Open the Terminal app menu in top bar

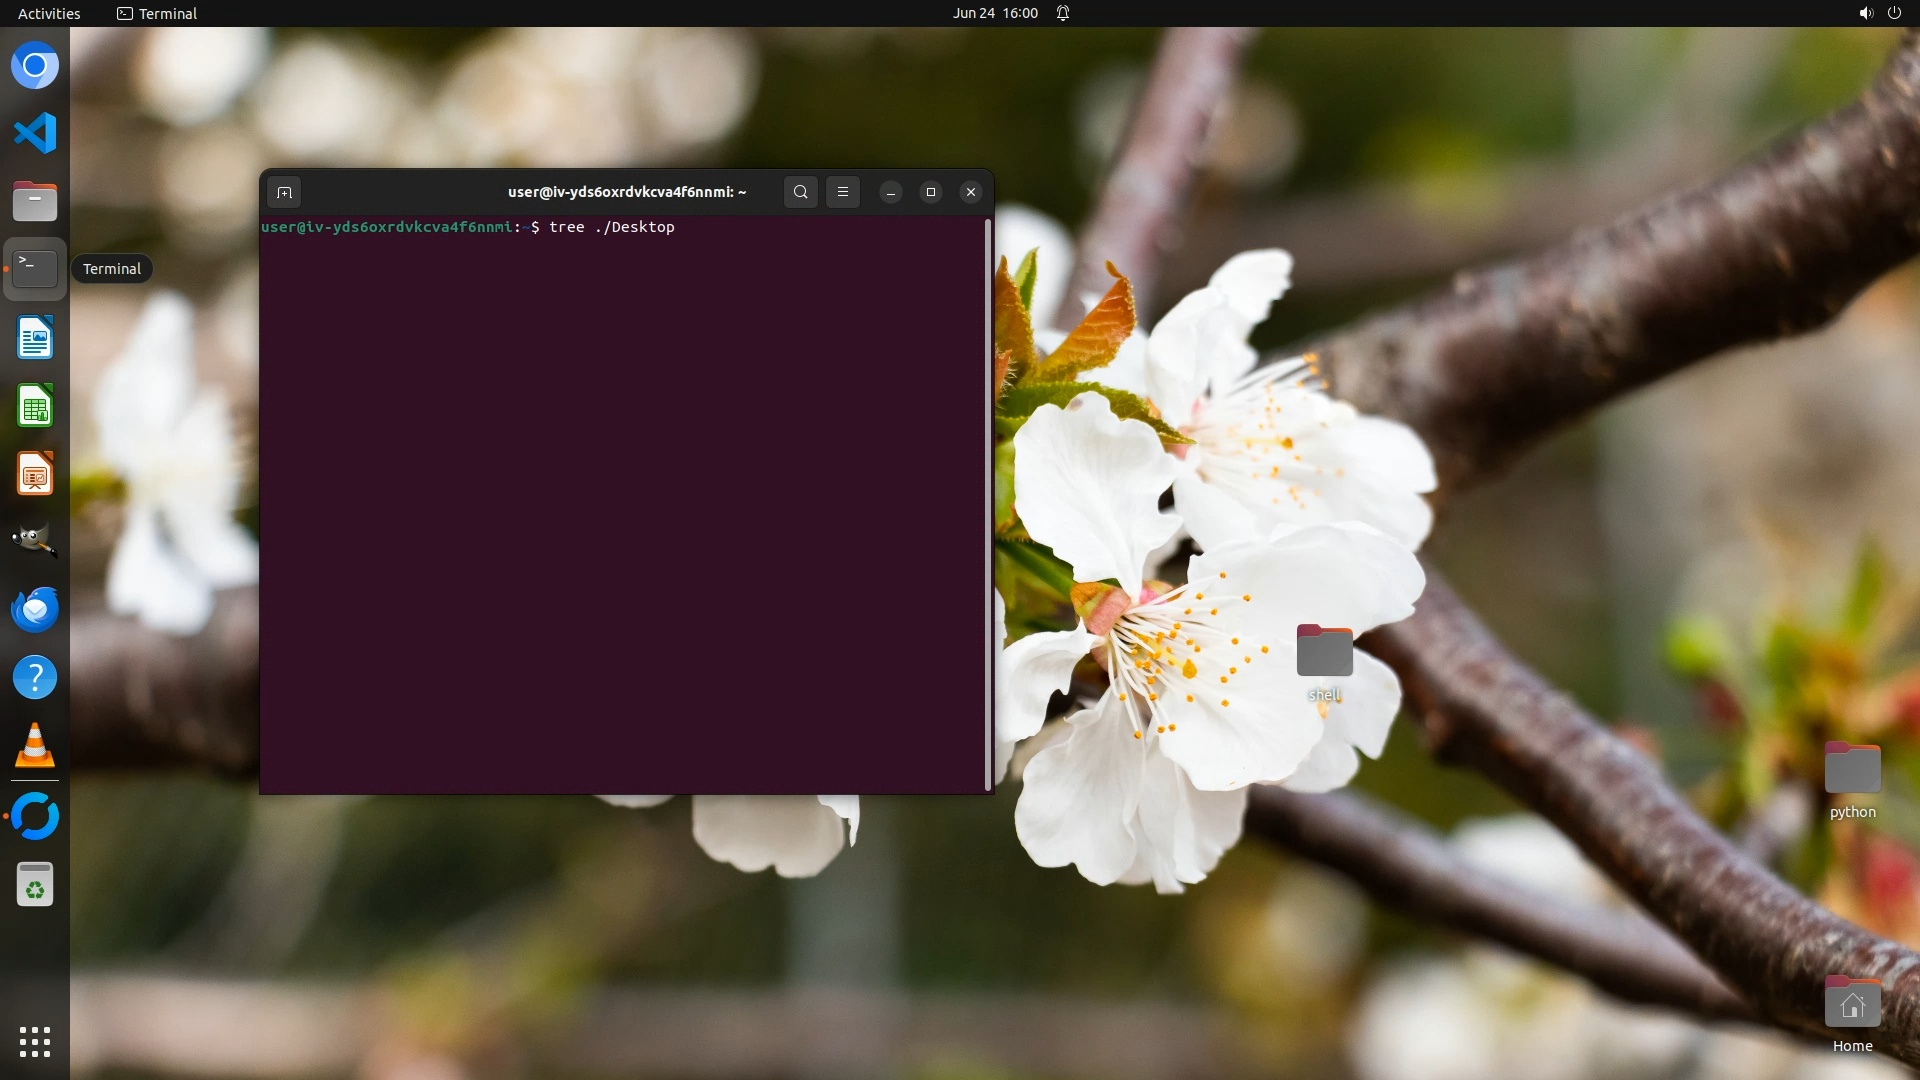pos(157,13)
